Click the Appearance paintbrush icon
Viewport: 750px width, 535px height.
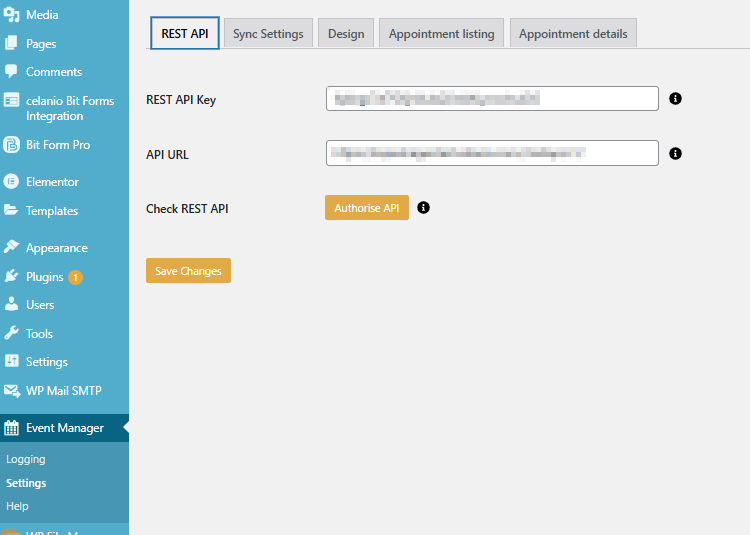12,248
